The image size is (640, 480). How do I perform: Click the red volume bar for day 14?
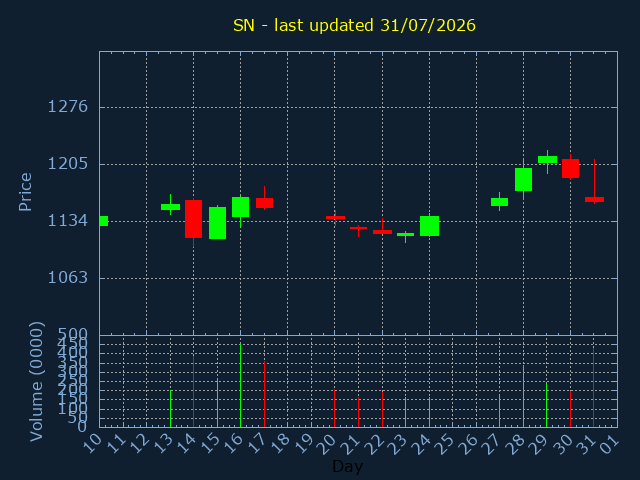[193, 391]
